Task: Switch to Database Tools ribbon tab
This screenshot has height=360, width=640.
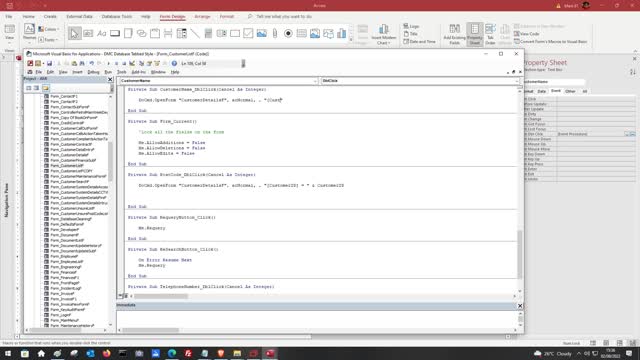Action: [117, 17]
